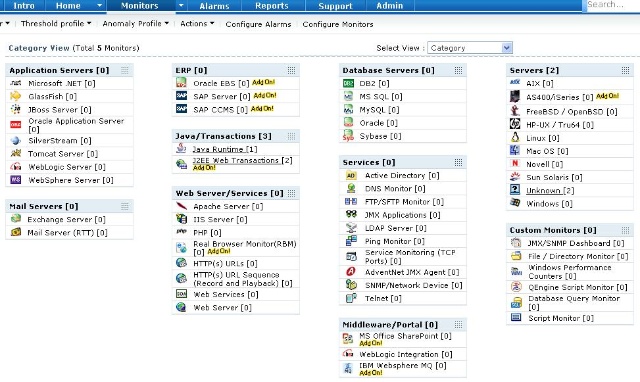Click the Active Directory icon
640x382 pixels.
pos(351,175)
